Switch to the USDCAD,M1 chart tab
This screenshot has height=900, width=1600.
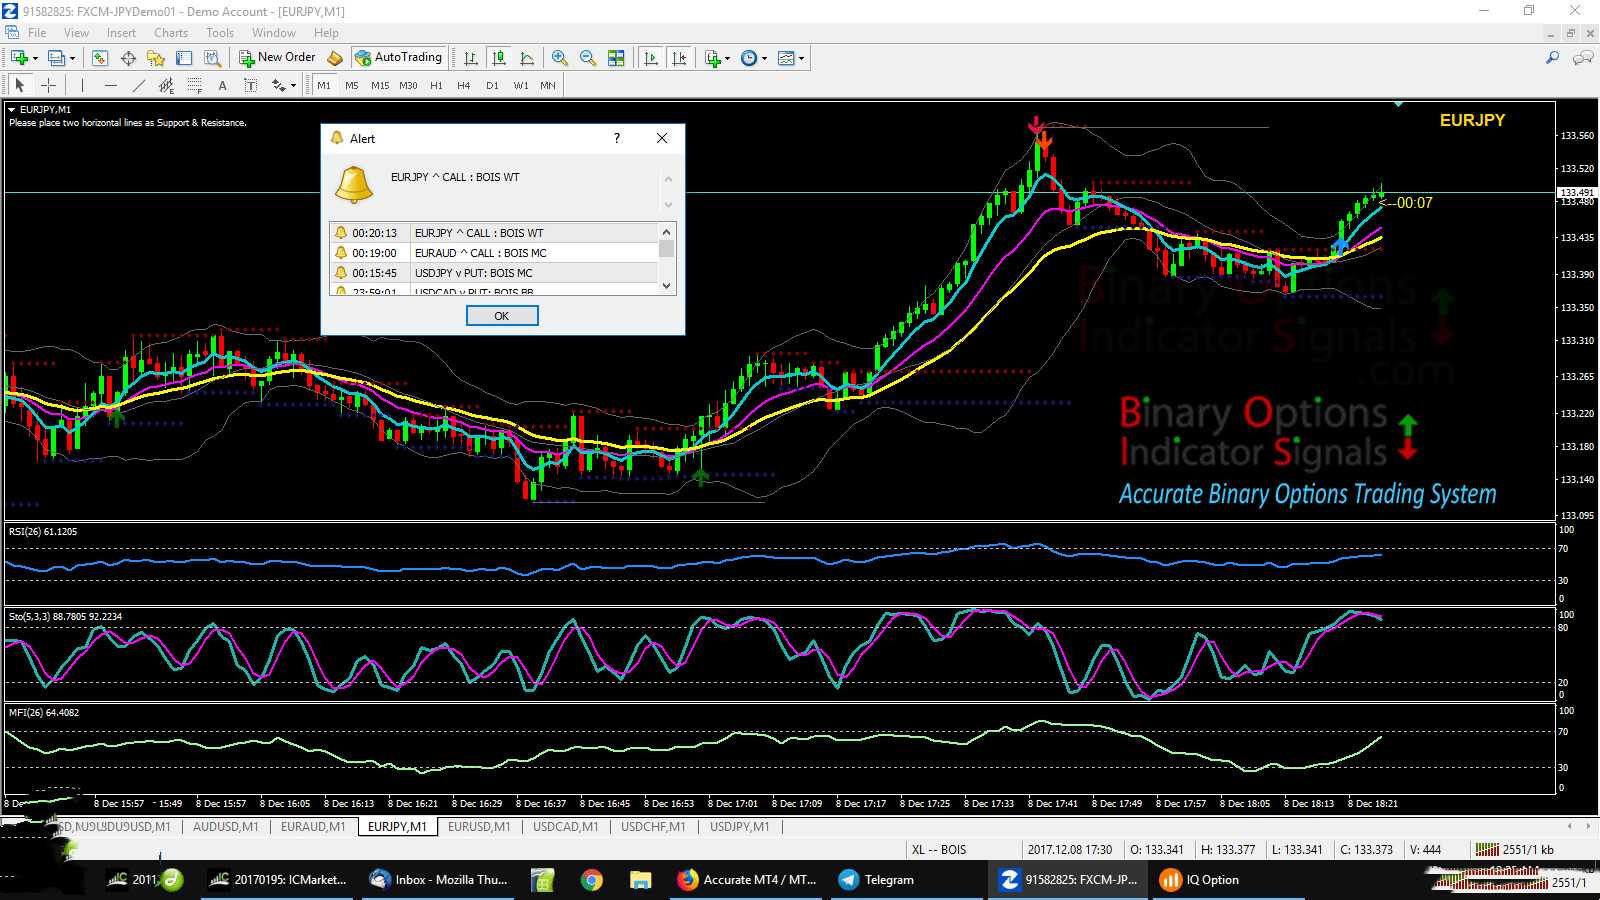coord(566,827)
